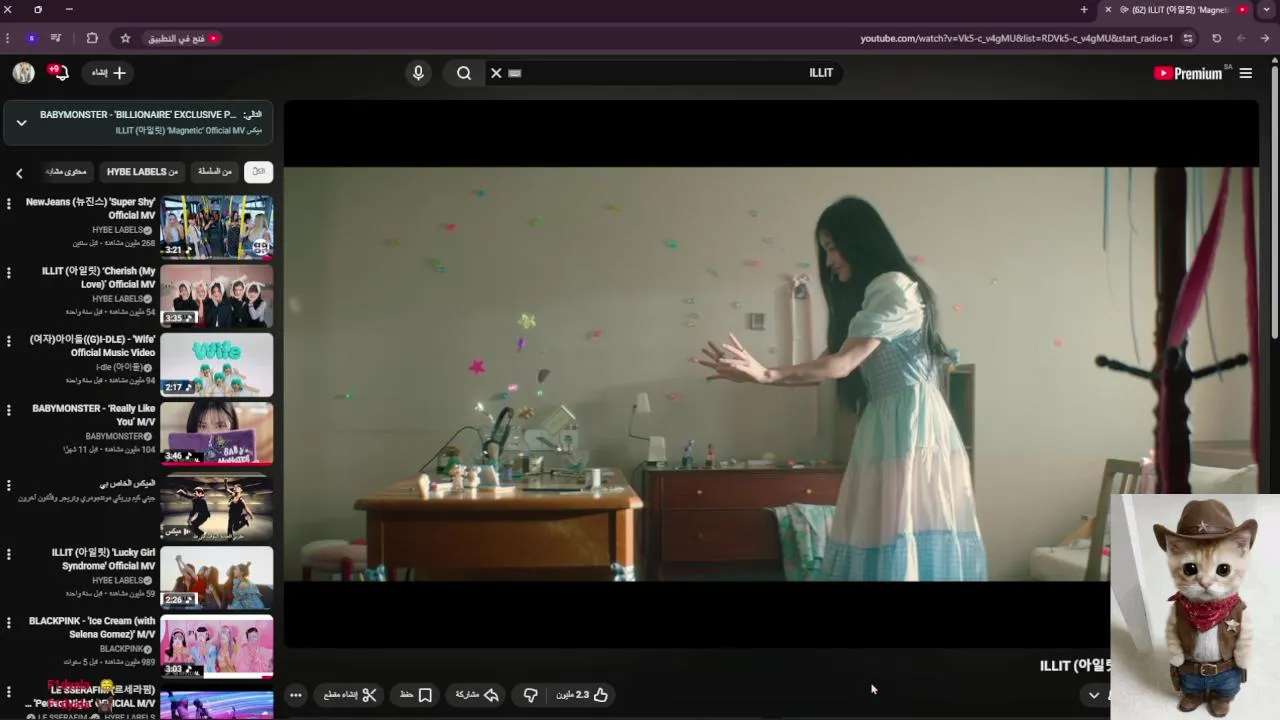The height and width of the screenshot is (720, 1280).
Task: Select the 'All' filter chip
Action: coord(259,171)
